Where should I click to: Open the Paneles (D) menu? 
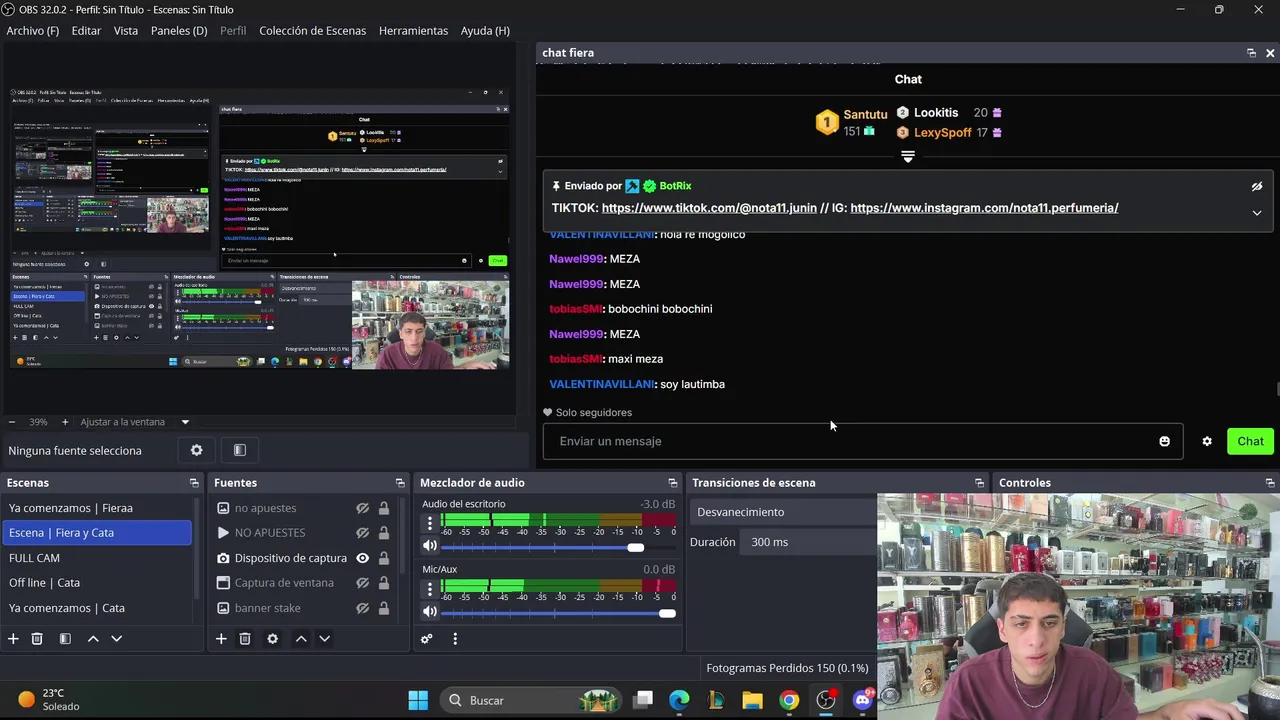pyautogui.click(x=179, y=31)
